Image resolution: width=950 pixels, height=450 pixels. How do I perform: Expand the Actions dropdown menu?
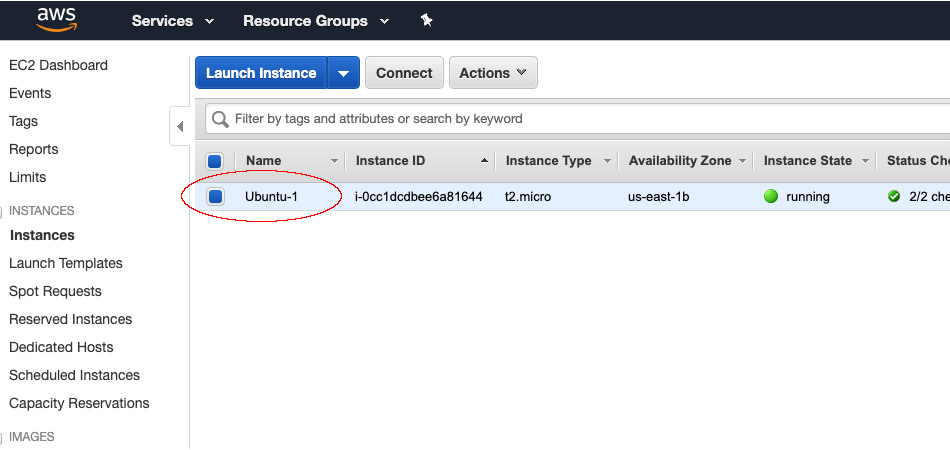point(493,73)
